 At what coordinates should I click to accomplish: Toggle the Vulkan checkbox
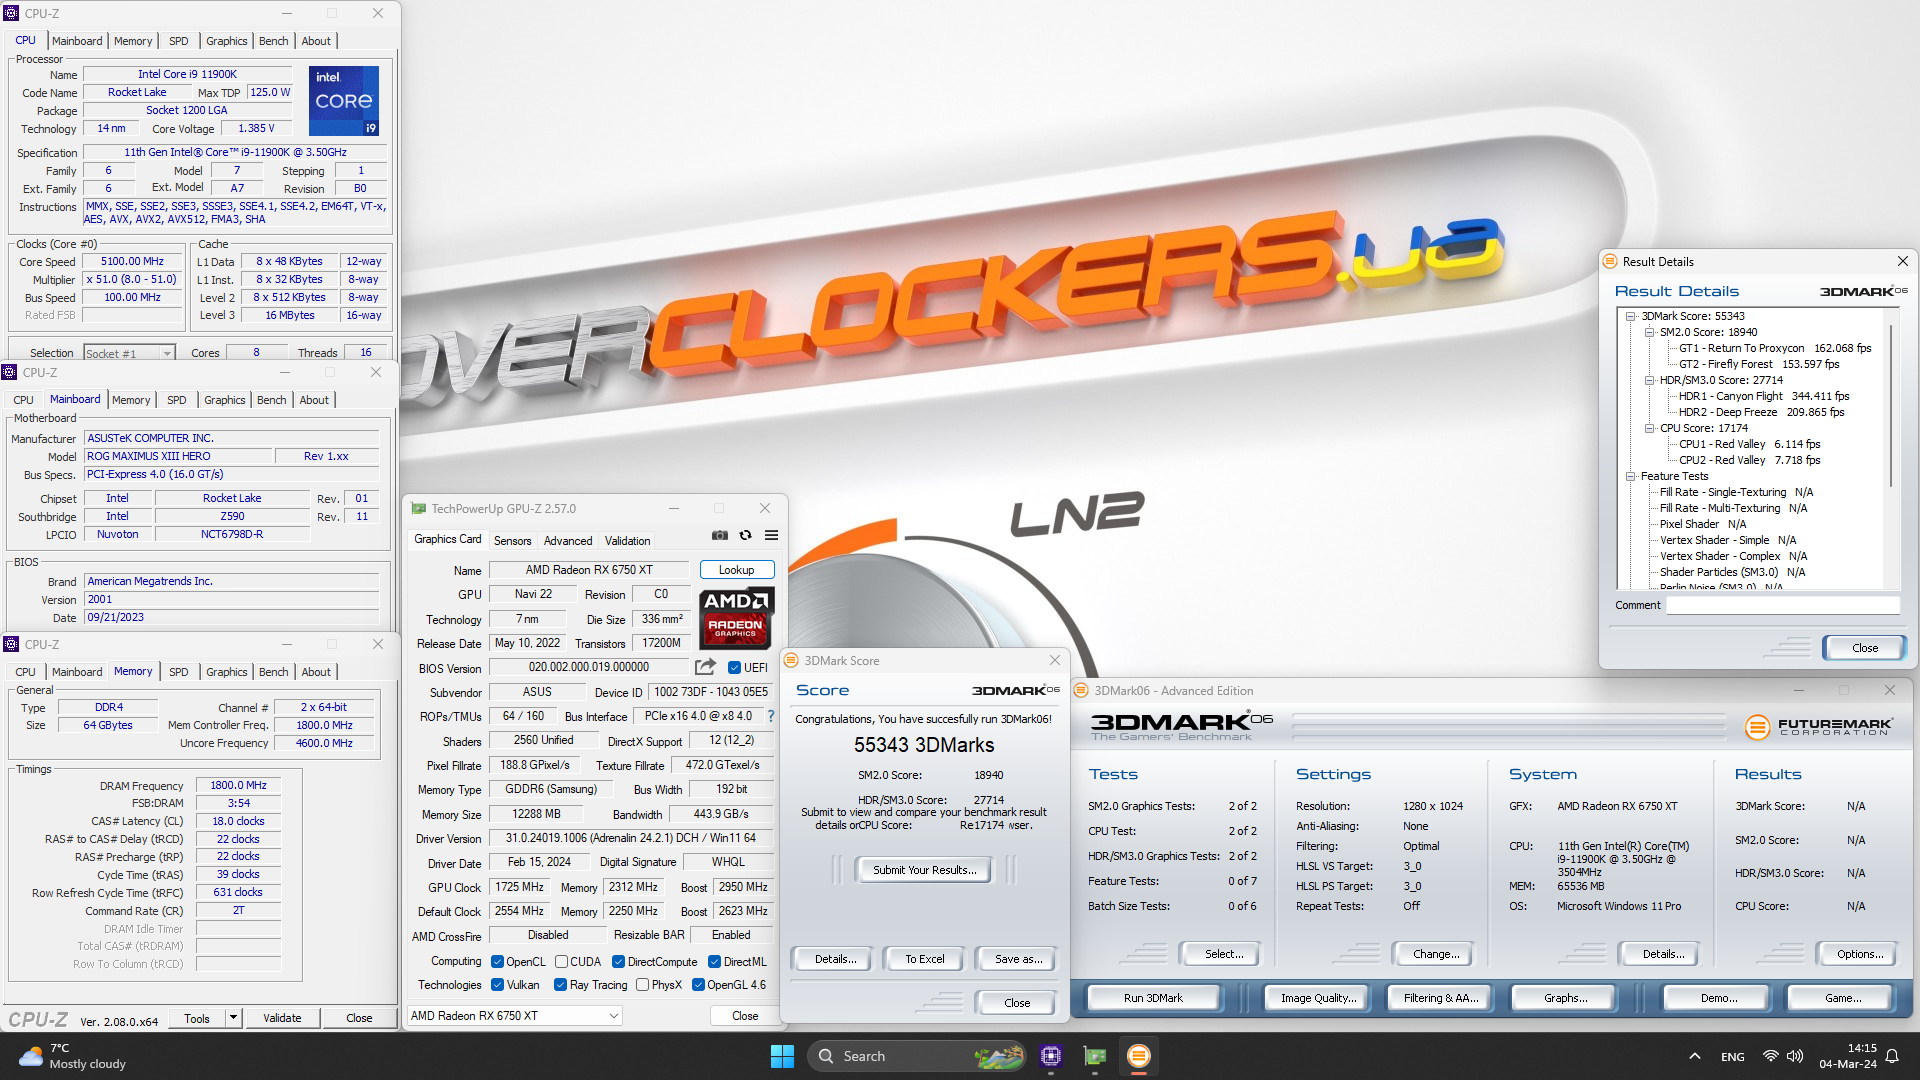(x=497, y=985)
